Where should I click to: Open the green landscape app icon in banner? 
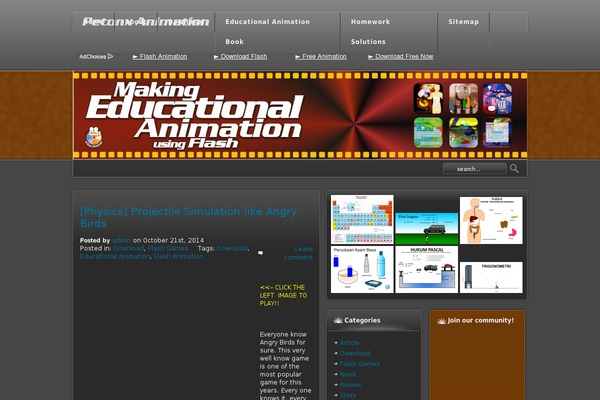click(x=463, y=133)
